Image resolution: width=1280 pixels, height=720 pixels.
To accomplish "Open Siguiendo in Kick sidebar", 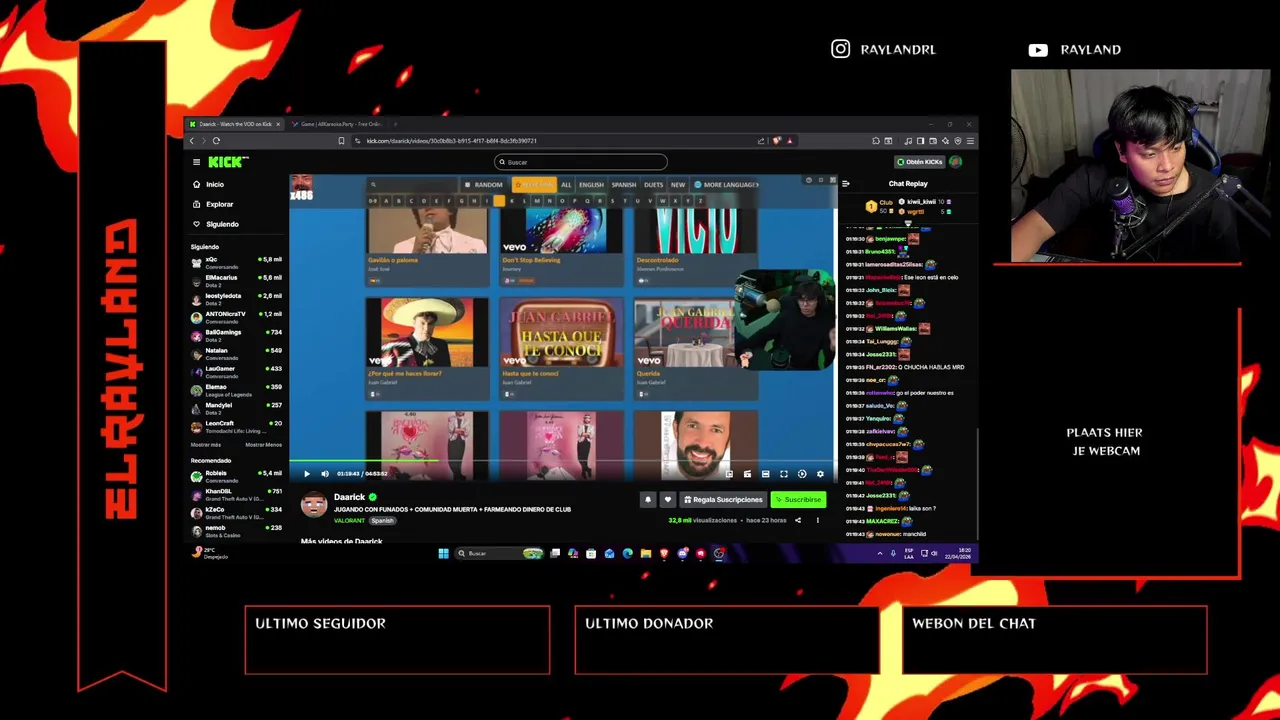I will [x=216, y=224].
